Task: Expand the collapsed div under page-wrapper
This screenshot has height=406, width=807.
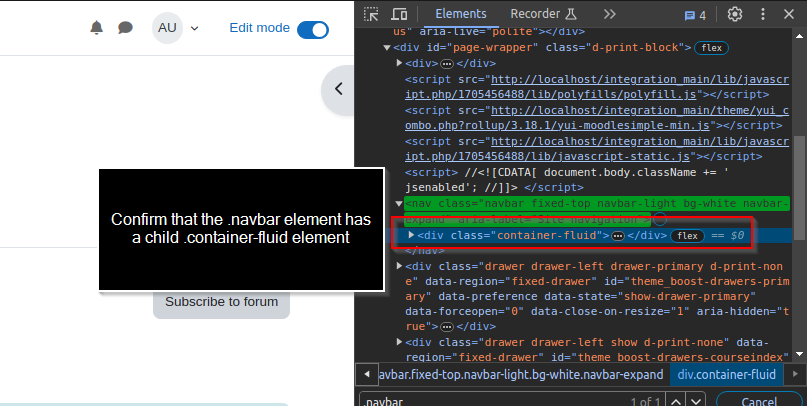Action: [x=399, y=63]
